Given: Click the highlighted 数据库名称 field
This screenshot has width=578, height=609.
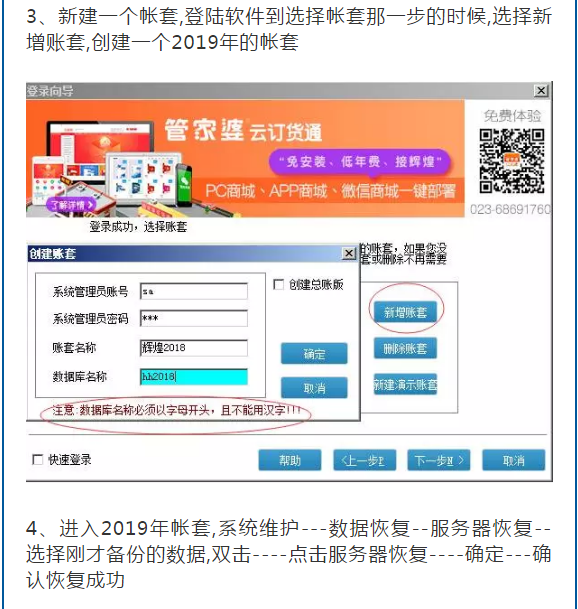Looking at the screenshot, I should (x=193, y=376).
